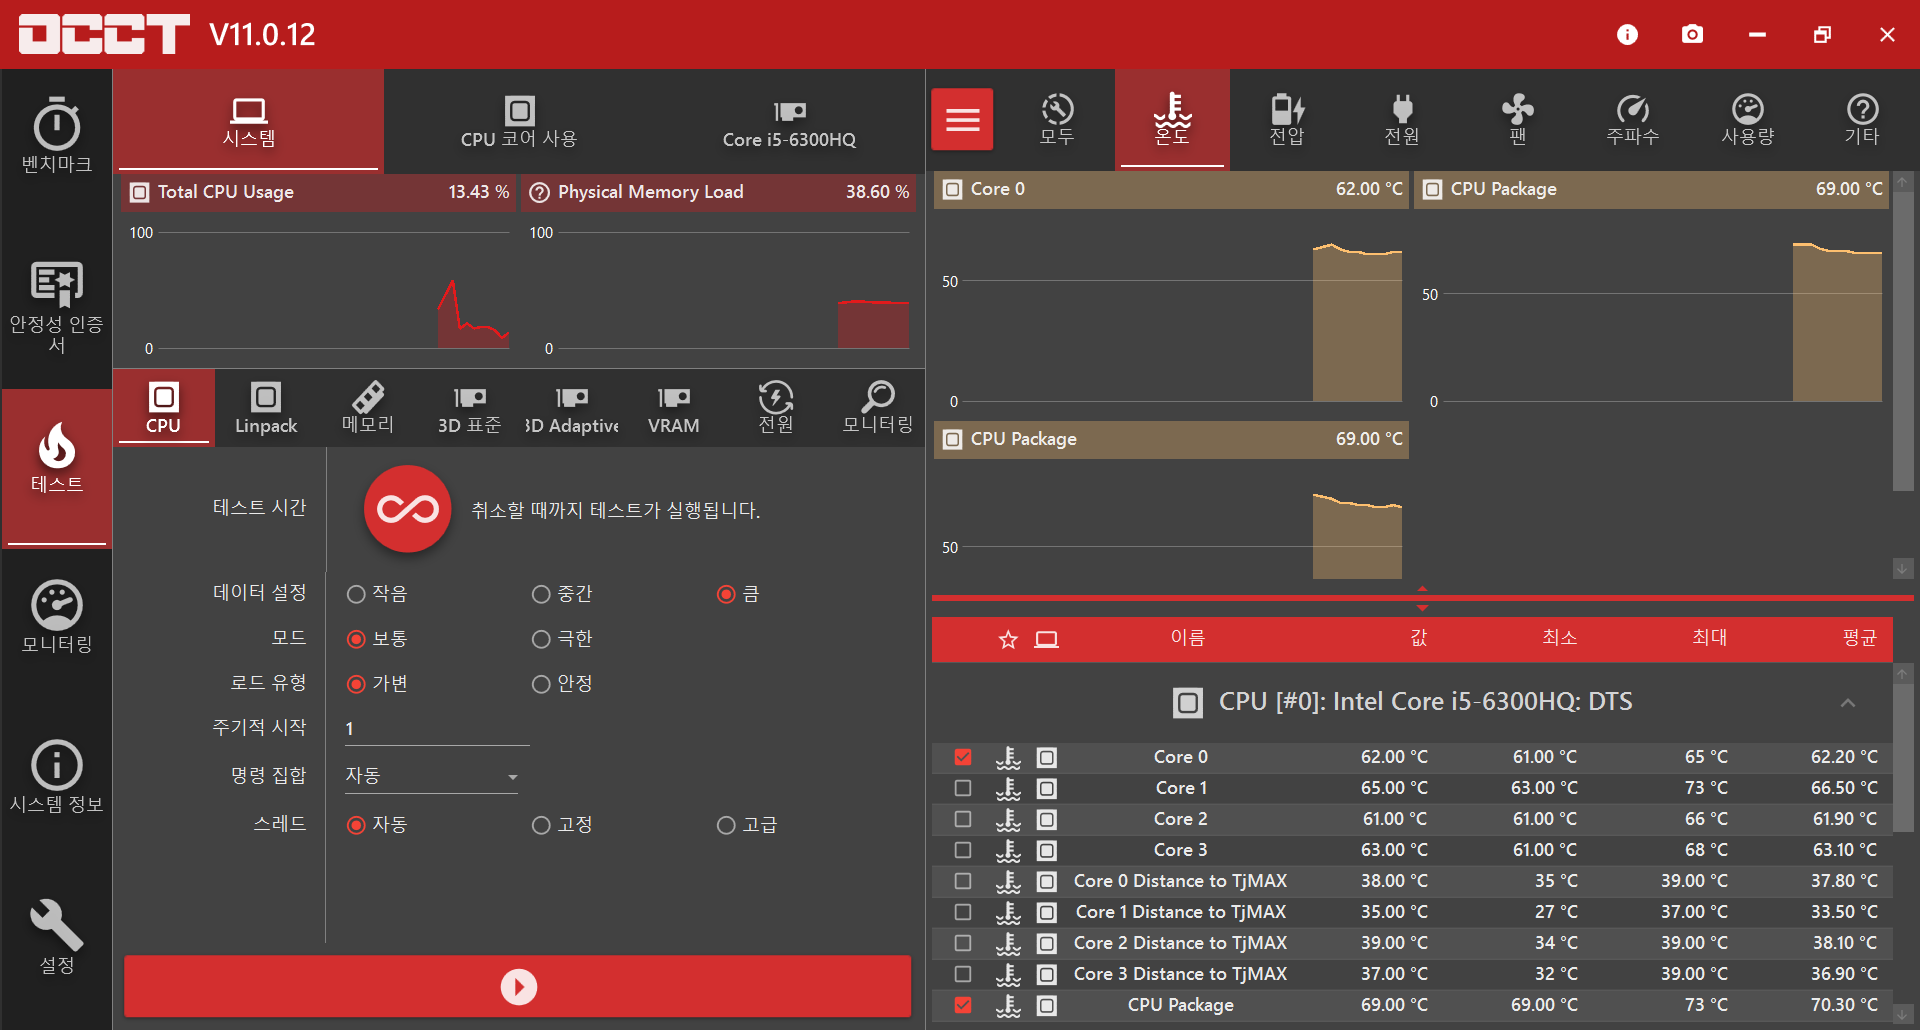The height and width of the screenshot is (1030, 1920).
Task: Select 큼 data set size
Action: point(738,594)
